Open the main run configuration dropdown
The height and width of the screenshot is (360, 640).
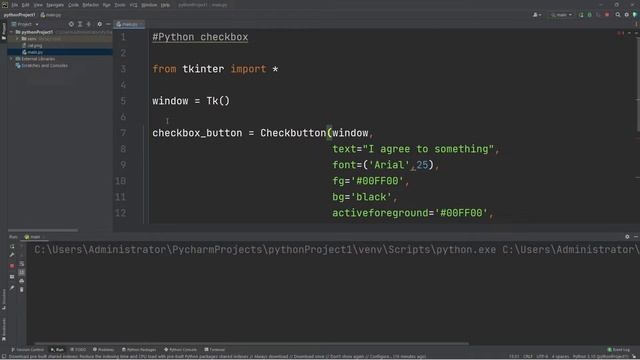tap(561, 15)
